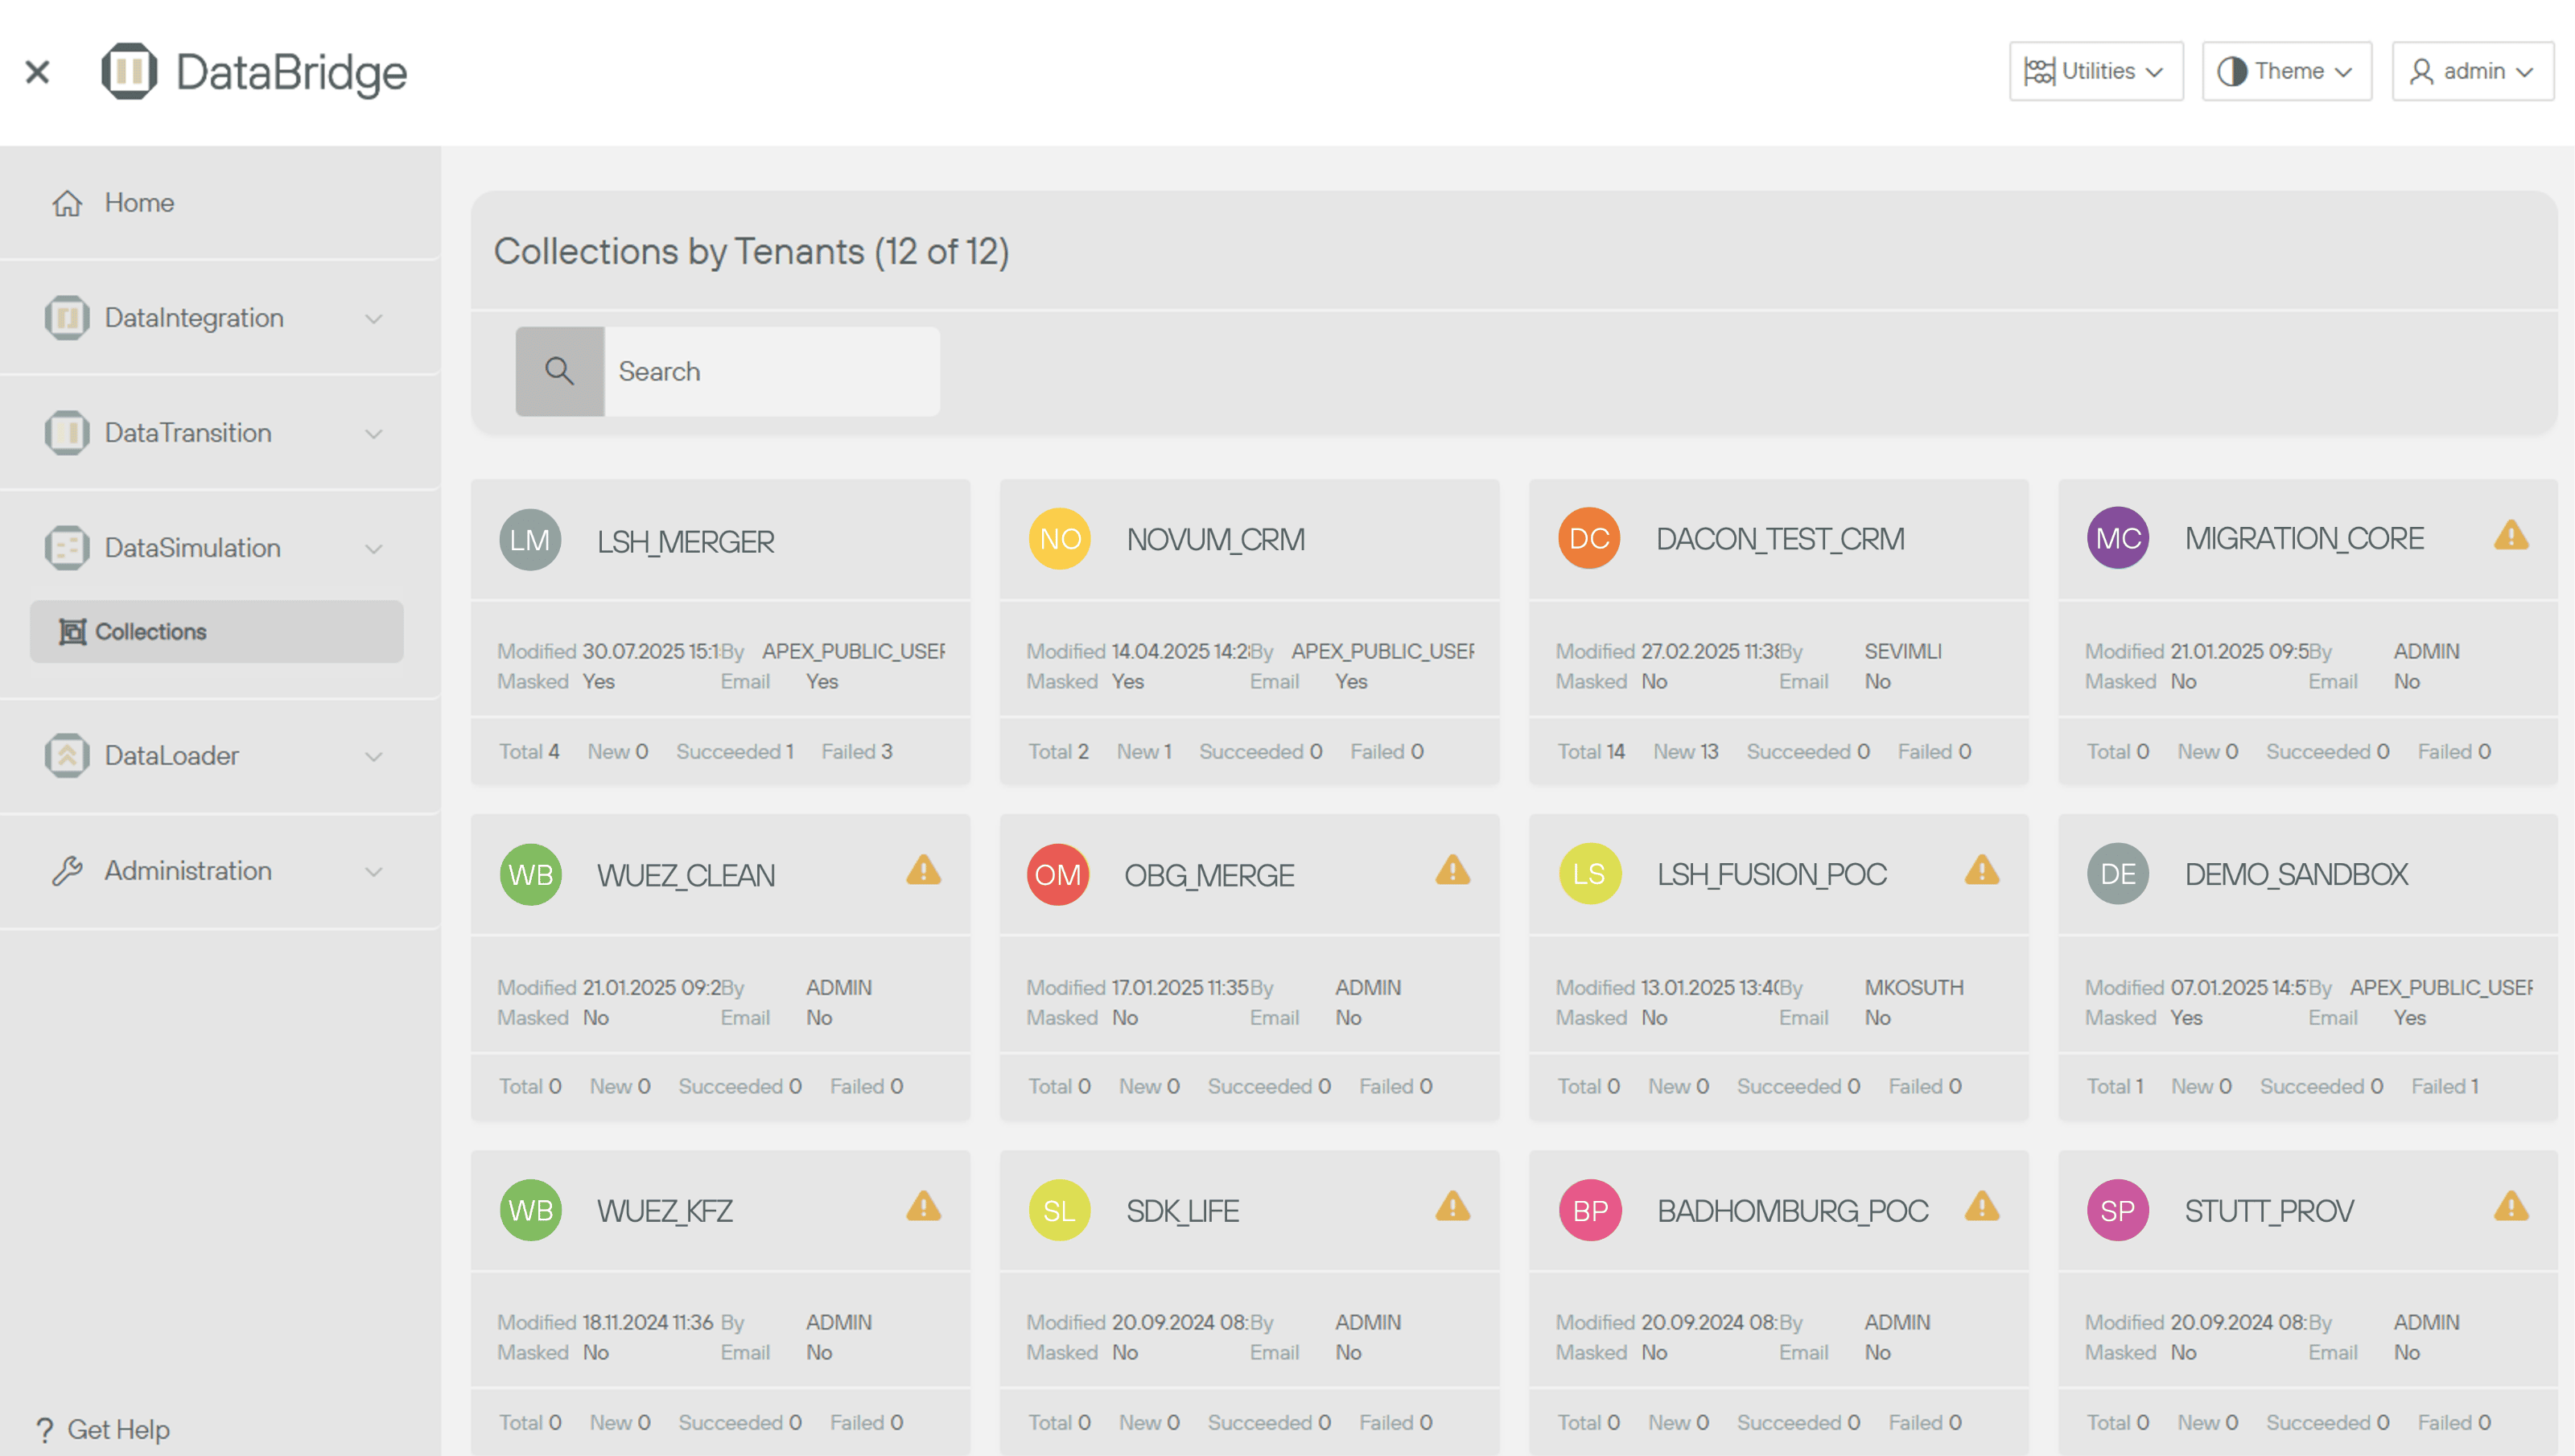
Task: Click the LM avatar of LSH_MERGER
Action: 529,540
